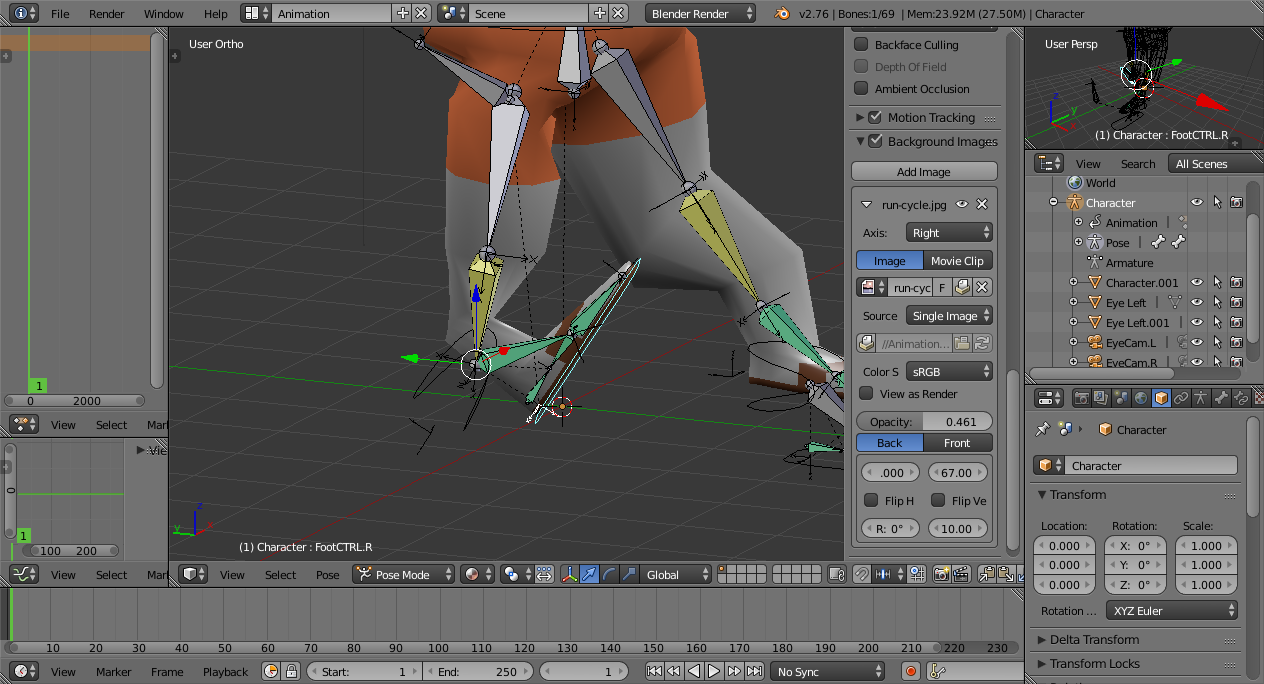Open the Bone Constraints properties tab
Image resolution: width=1264 pixels, height=684 pixels.
[x=1240, y=398]
